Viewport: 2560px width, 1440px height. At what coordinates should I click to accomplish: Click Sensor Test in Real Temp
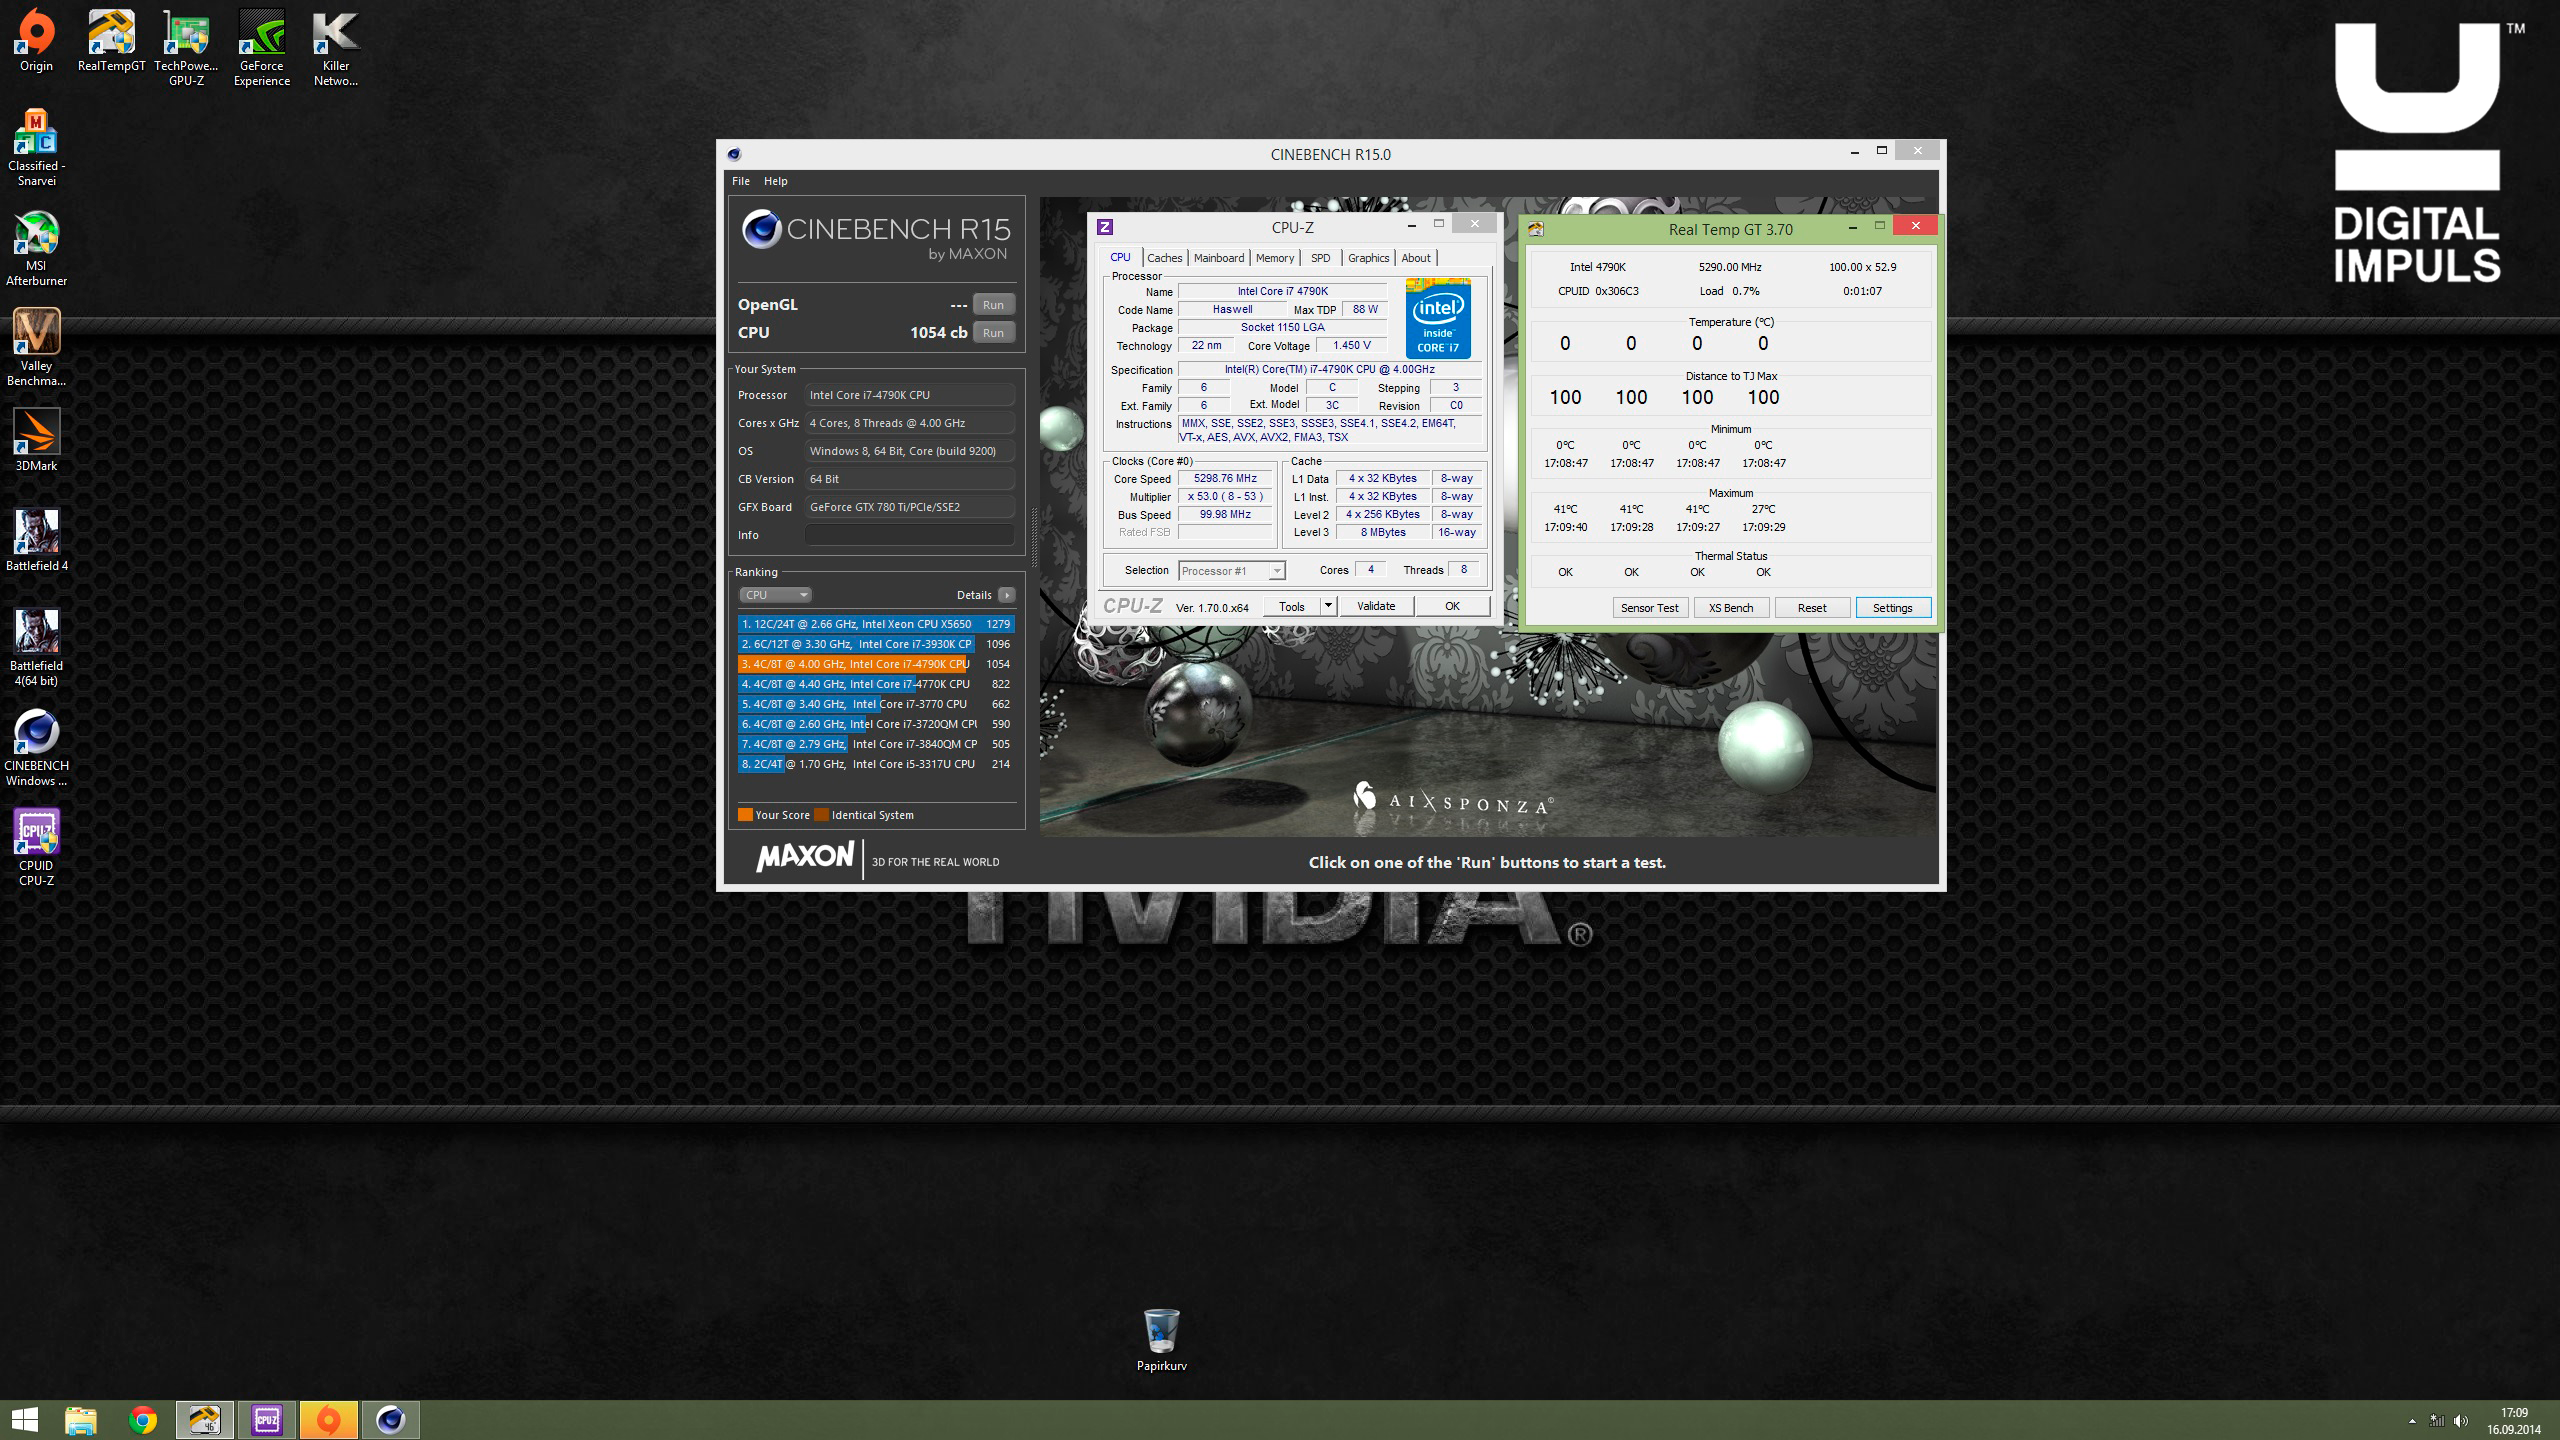click(1650, 608)
